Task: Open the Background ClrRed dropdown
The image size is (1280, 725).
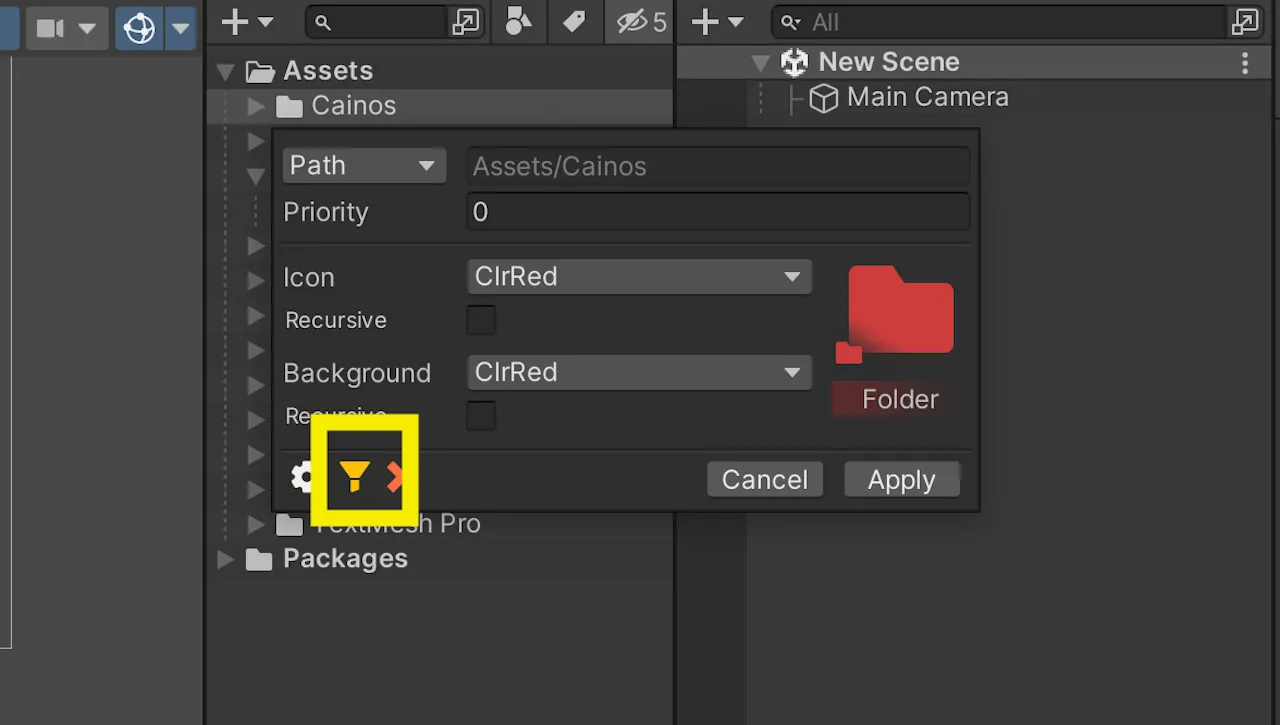Action: 639,373
